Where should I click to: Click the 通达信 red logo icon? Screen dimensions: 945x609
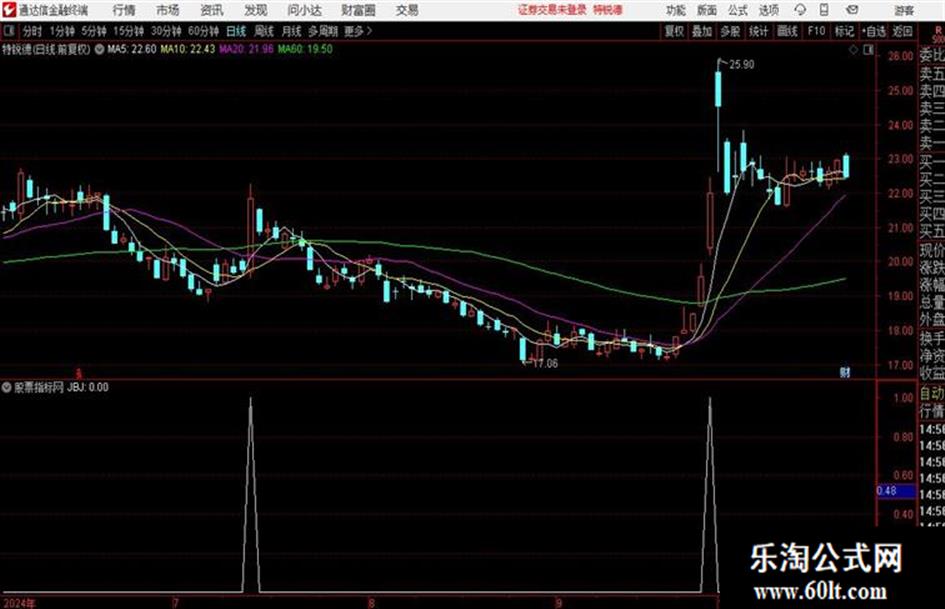click(x=9, y=10)
